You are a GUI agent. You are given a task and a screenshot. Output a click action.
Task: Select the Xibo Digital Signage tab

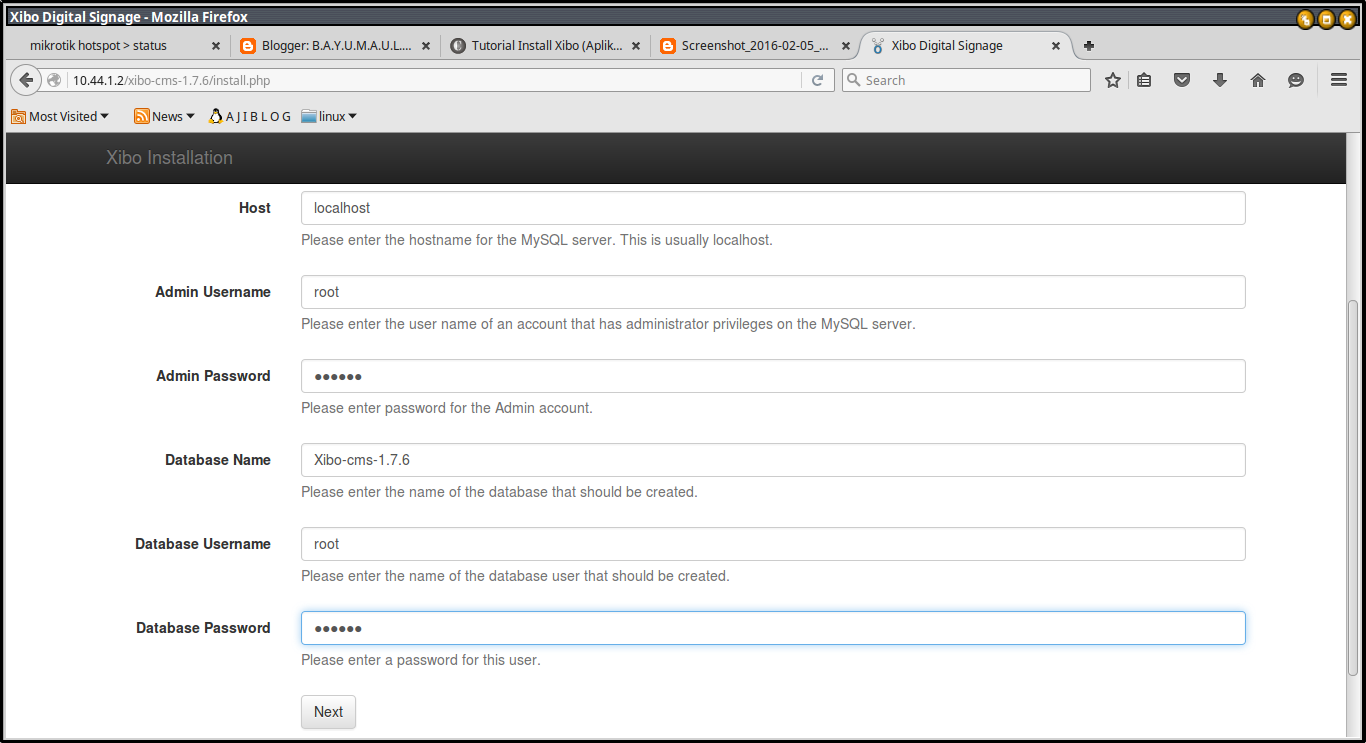(x=966, y=46)
